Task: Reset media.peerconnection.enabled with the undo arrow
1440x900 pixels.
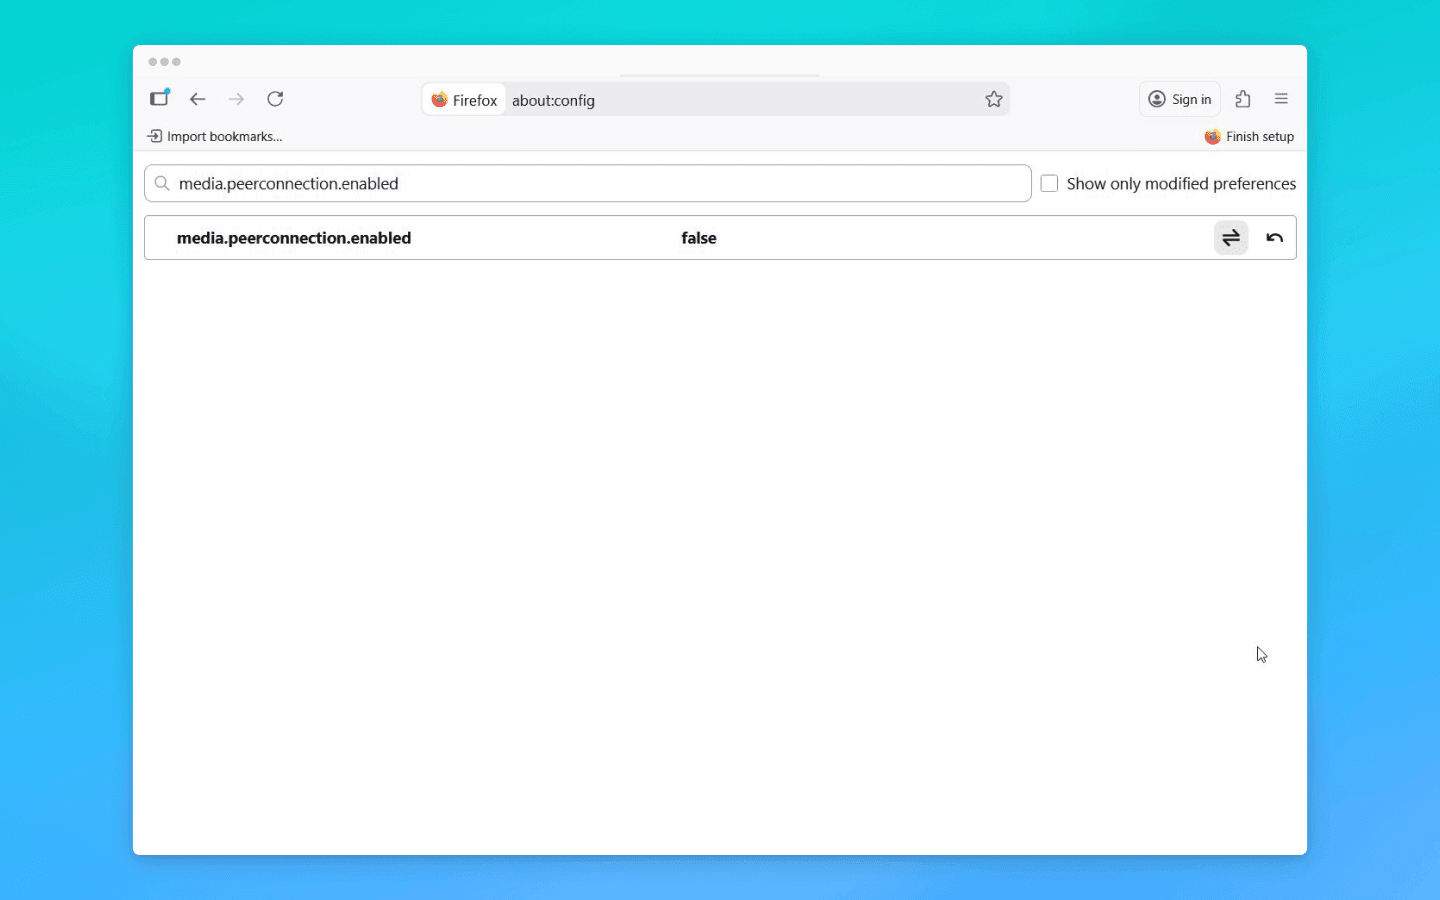Action: tap(1274, 237)
